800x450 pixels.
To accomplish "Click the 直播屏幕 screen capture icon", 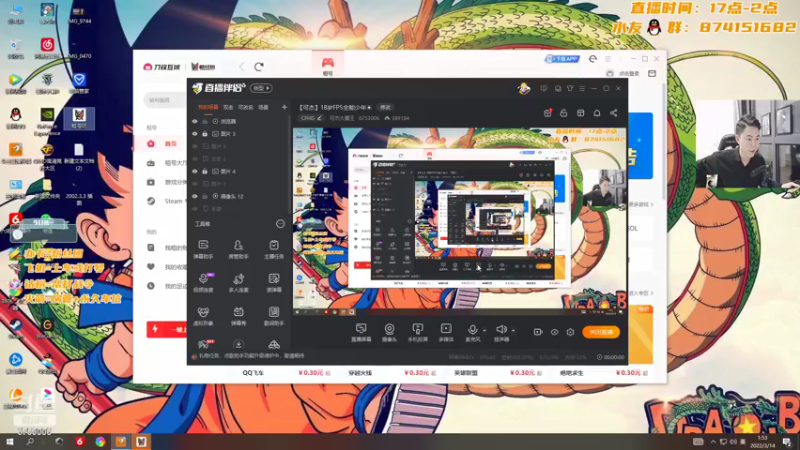I will 361,329.
